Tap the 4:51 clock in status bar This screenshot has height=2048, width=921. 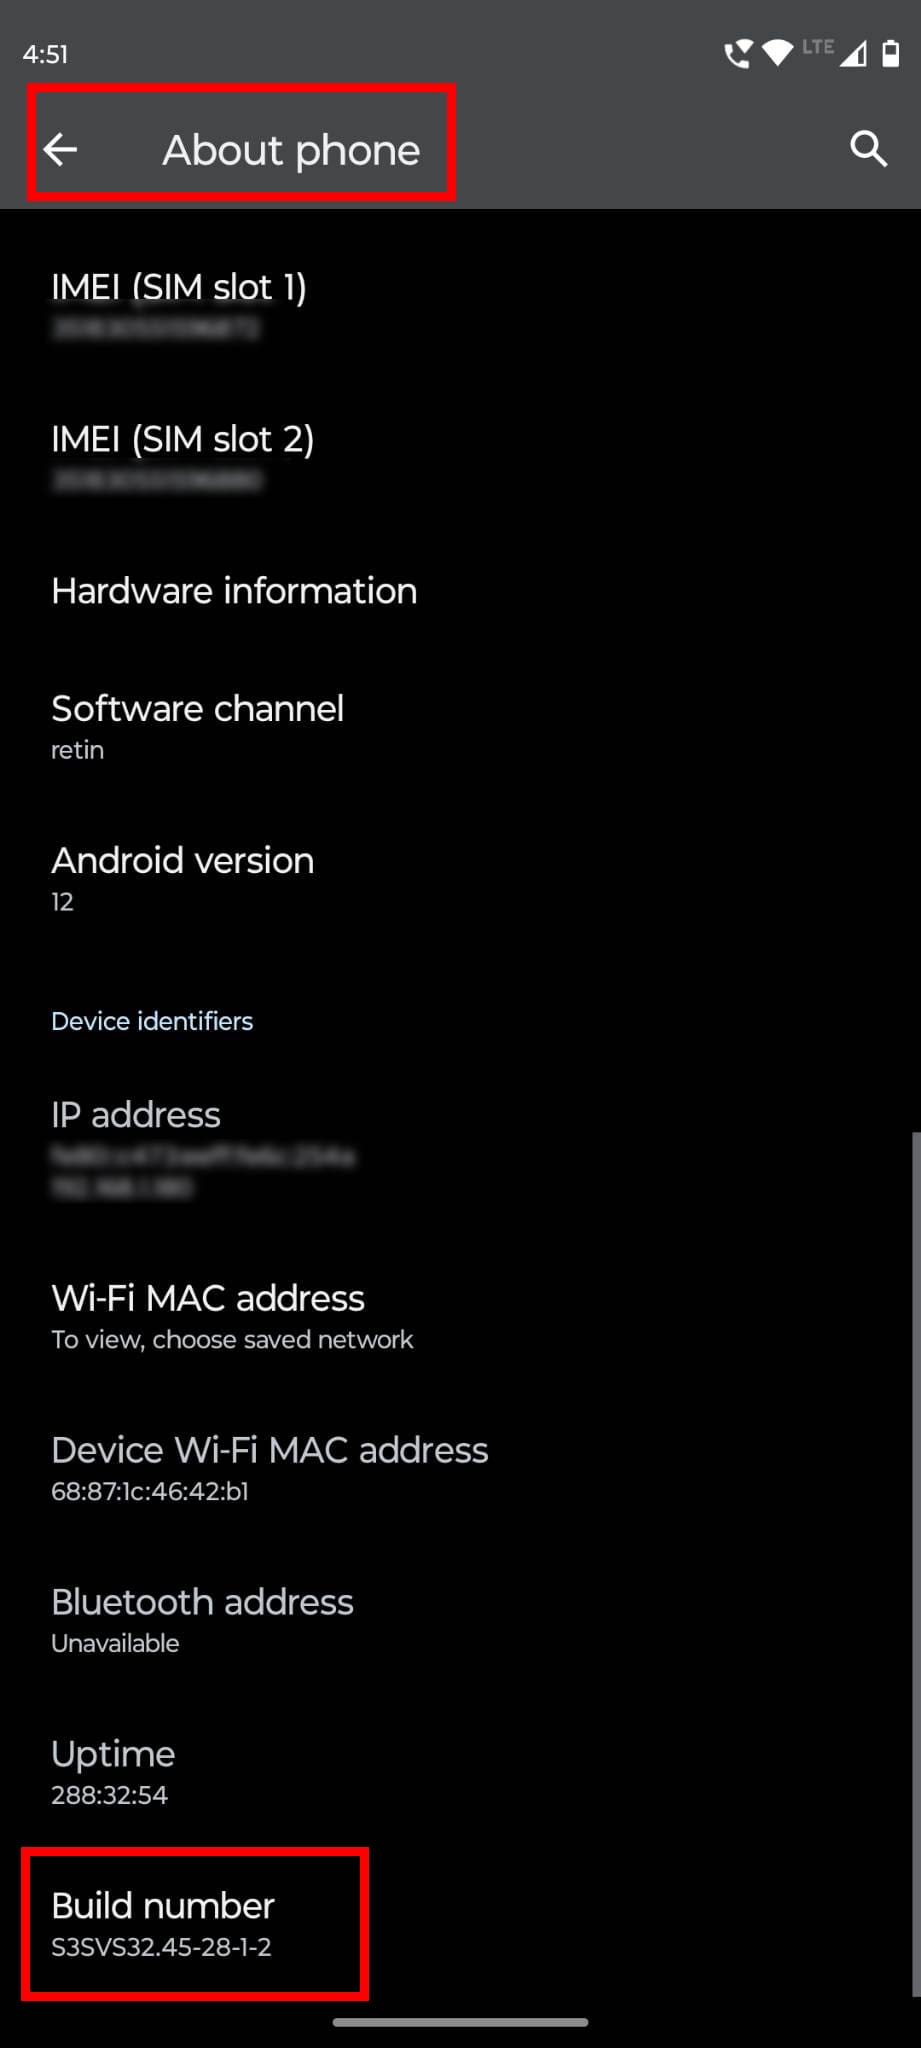(x=46, y=54)
